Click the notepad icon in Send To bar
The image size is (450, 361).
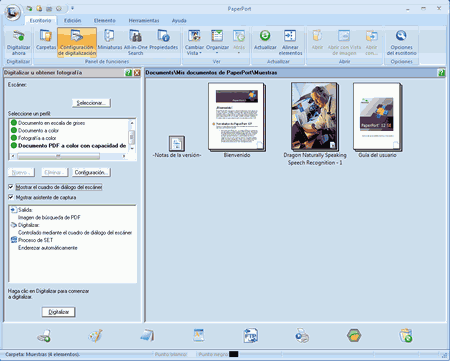click(147, 336)
